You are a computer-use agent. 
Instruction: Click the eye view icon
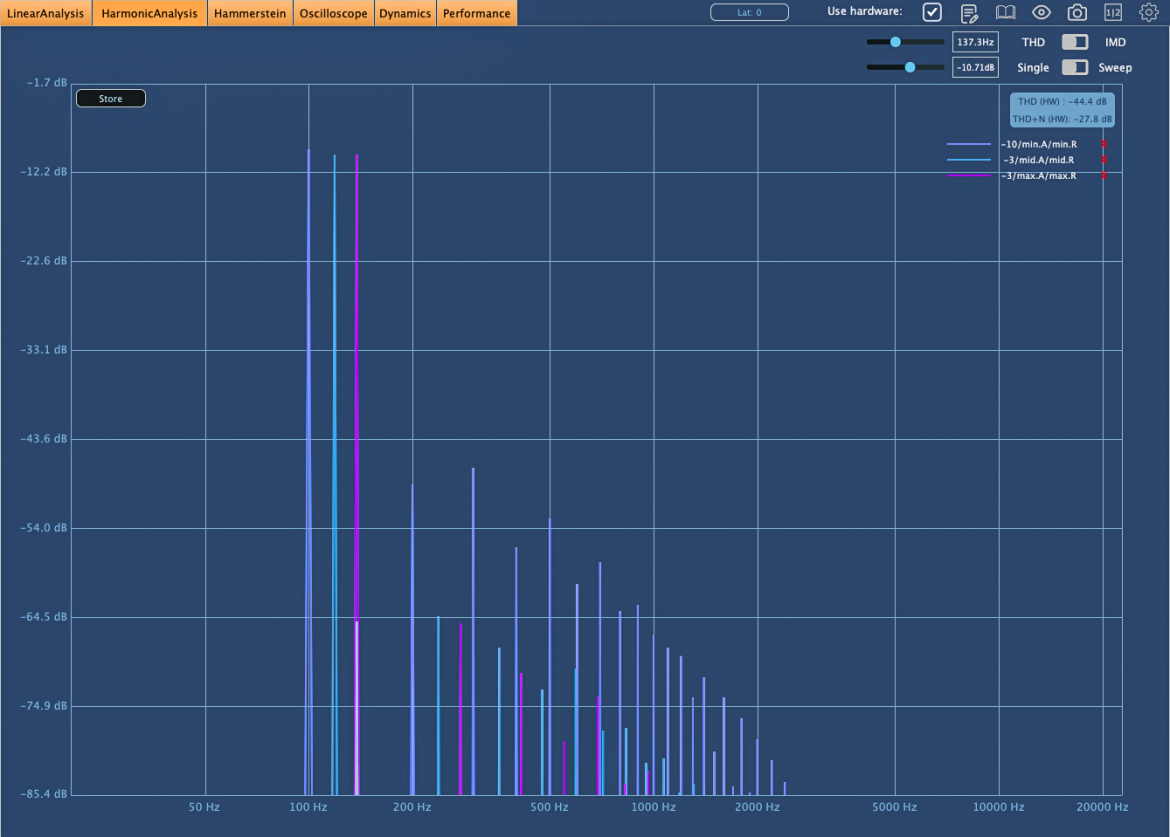[x=1041, y=13]
